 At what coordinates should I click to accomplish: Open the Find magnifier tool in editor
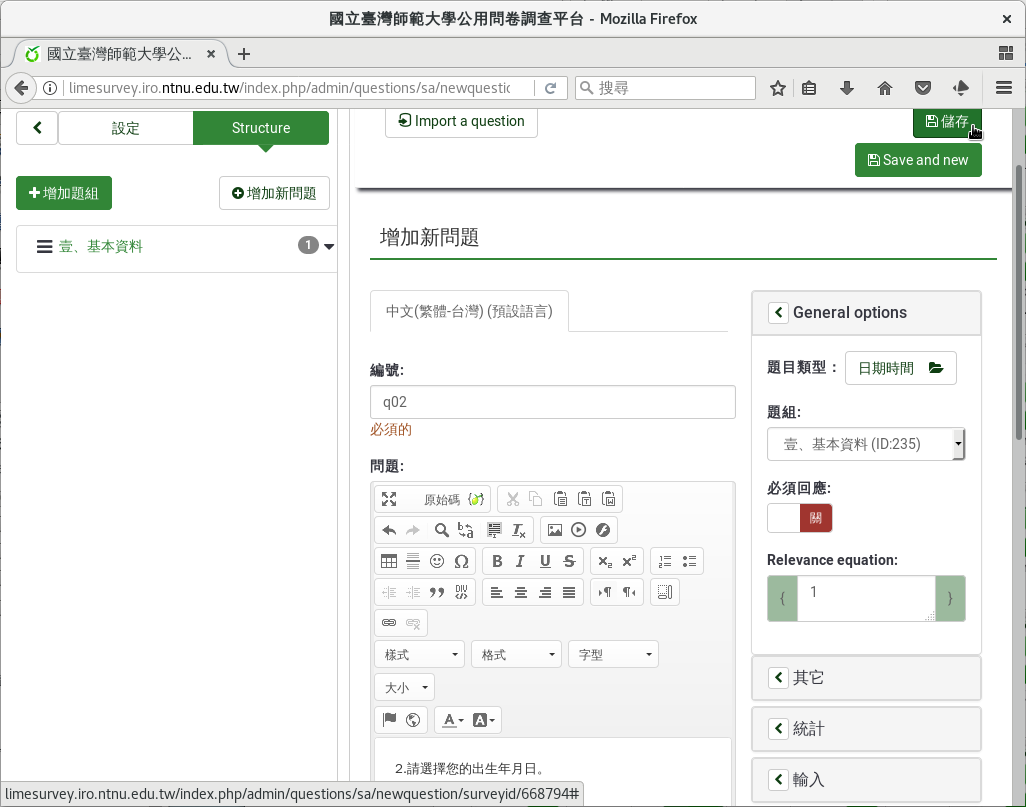pos(442,530)
